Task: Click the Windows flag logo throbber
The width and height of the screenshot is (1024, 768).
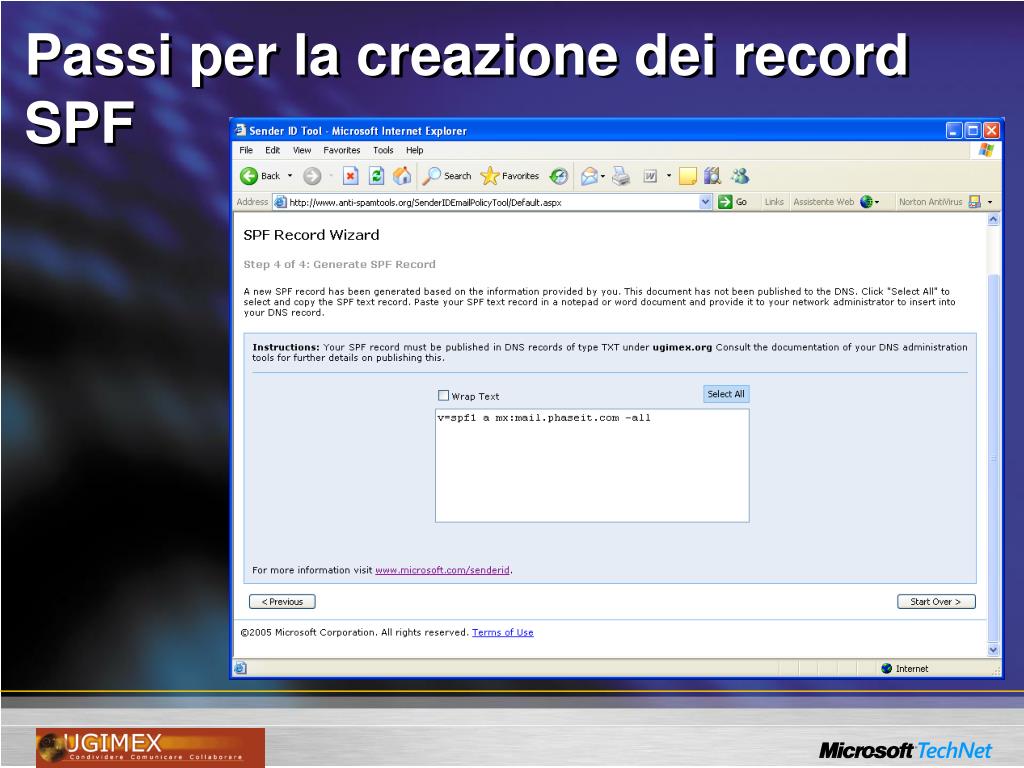Action: point(985,150)
